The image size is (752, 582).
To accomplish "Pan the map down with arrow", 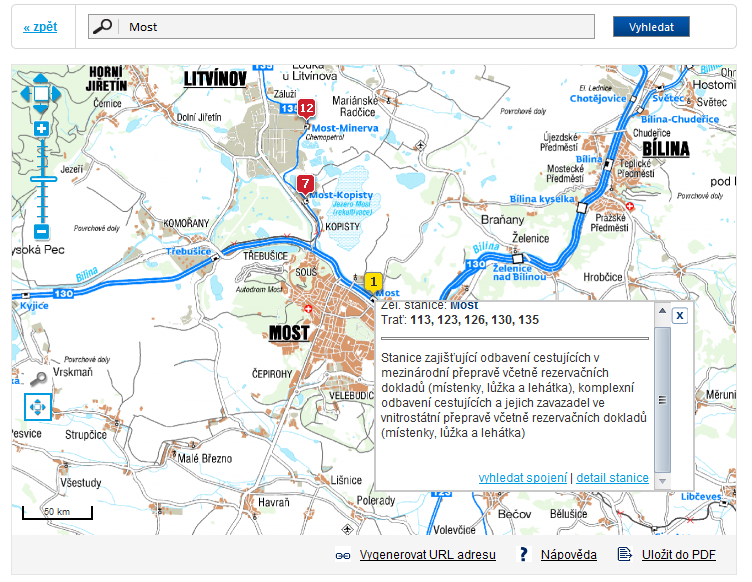I will point(41,109).
